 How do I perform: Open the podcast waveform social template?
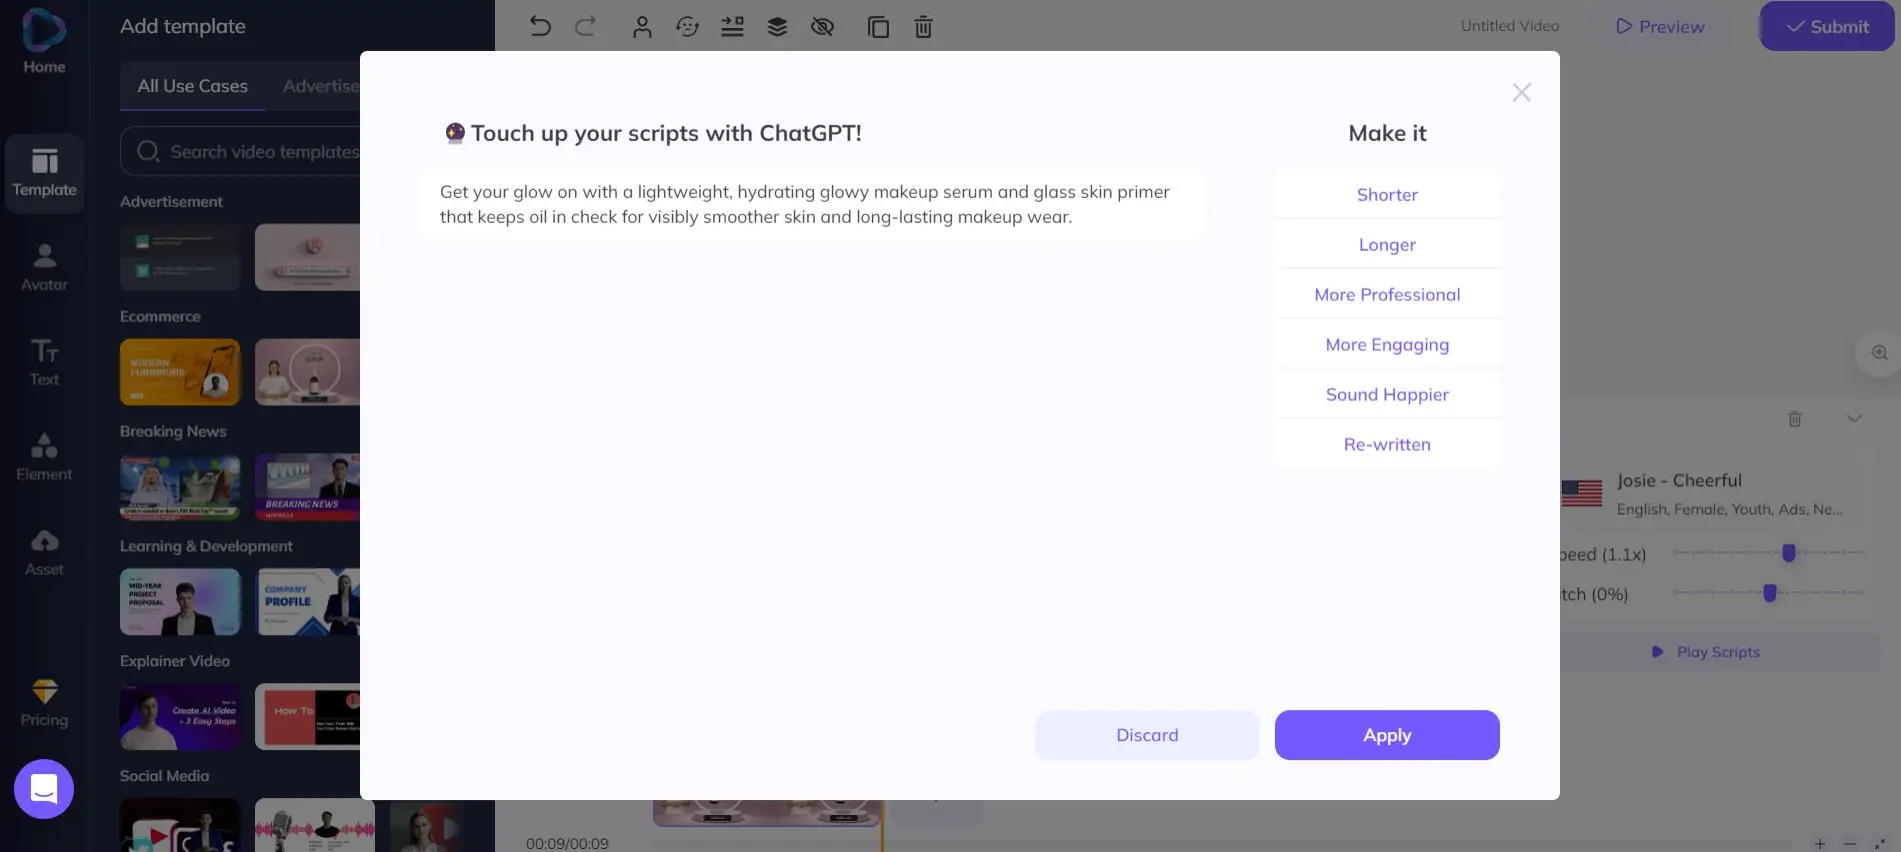(x=315, y=826)
